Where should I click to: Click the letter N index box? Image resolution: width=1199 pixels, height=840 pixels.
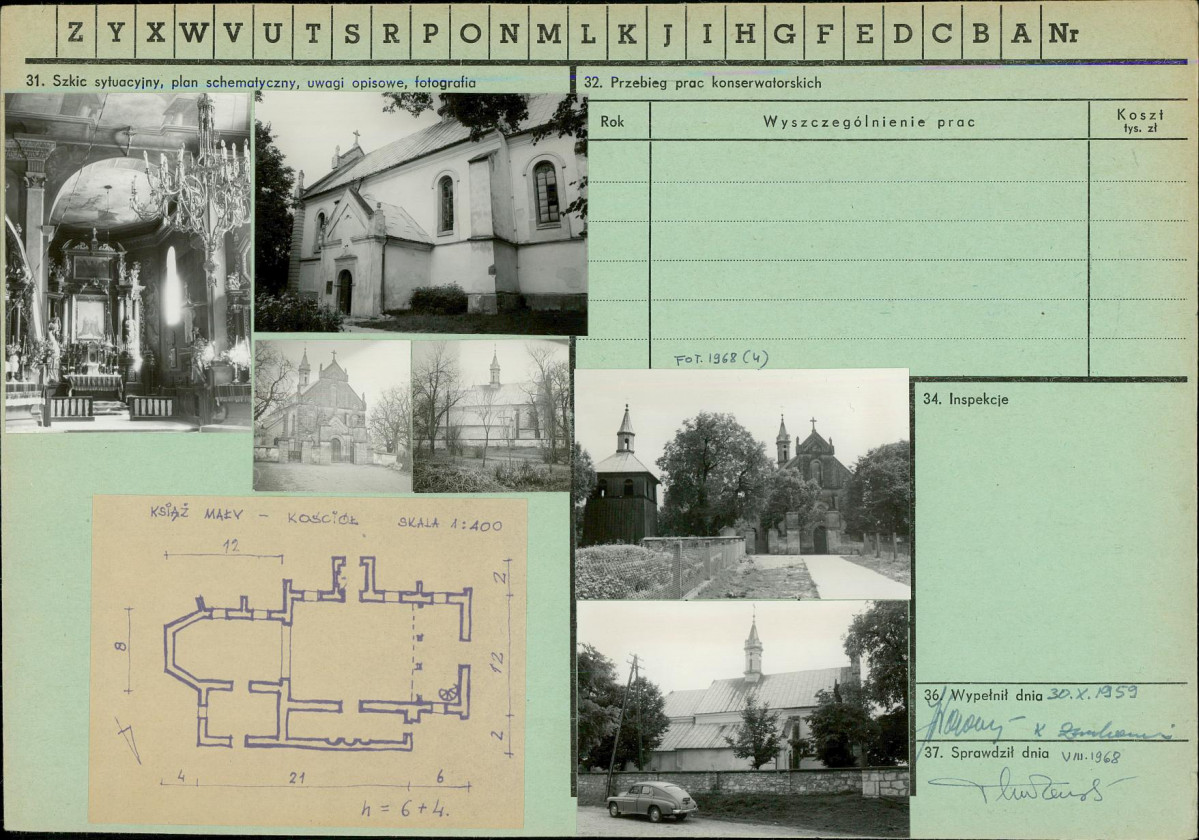509,32
